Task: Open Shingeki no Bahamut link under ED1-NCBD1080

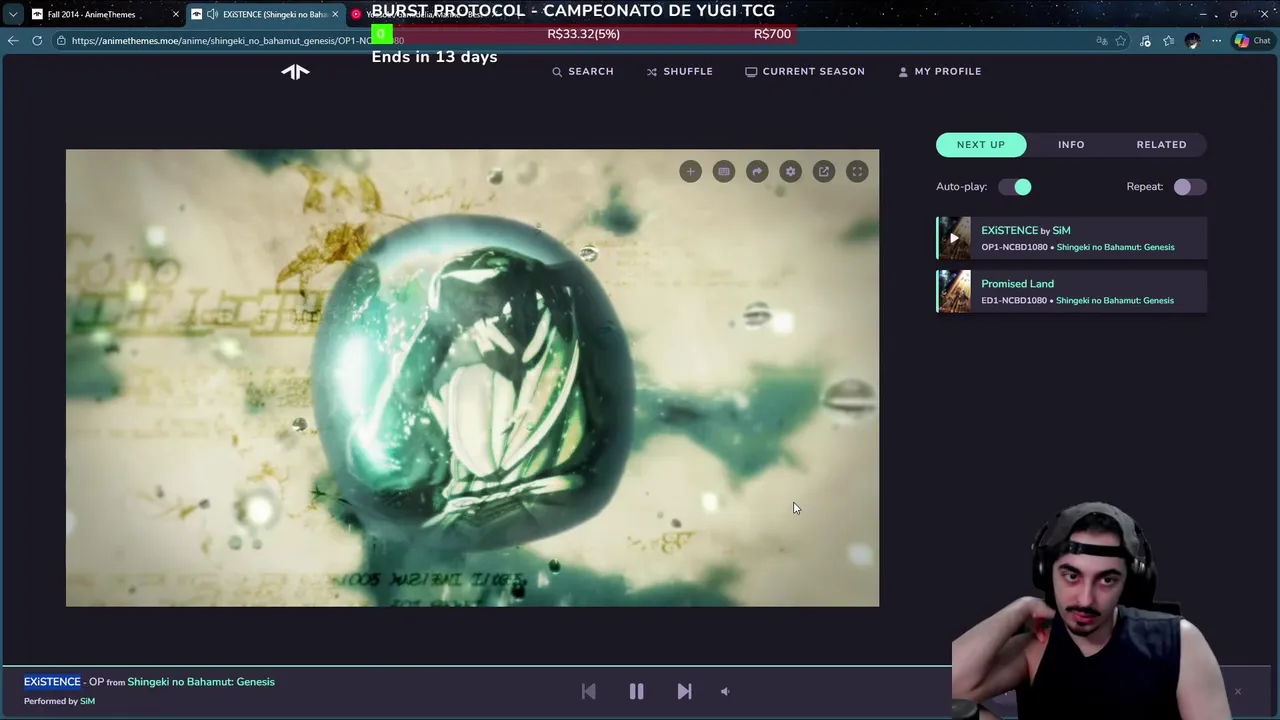Action: click(1115, 300)
